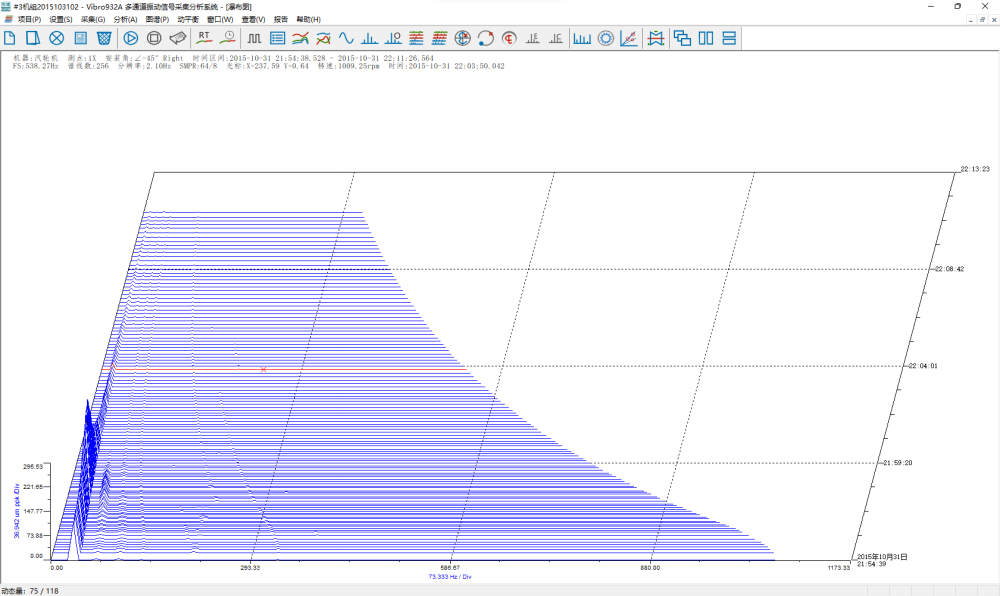Click the trash basket delete icon
This screenshot has width=1000, height=596.
tap(104, 38)
